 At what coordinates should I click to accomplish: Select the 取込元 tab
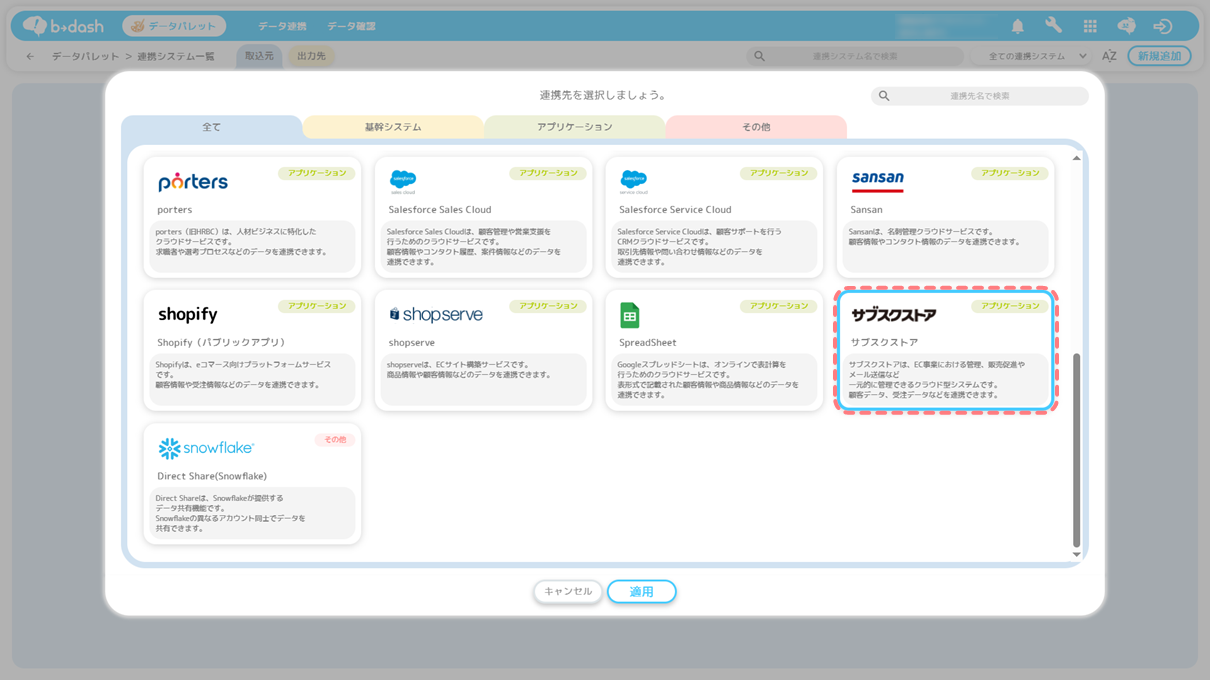pyautogui.click(x=259, y=56)
